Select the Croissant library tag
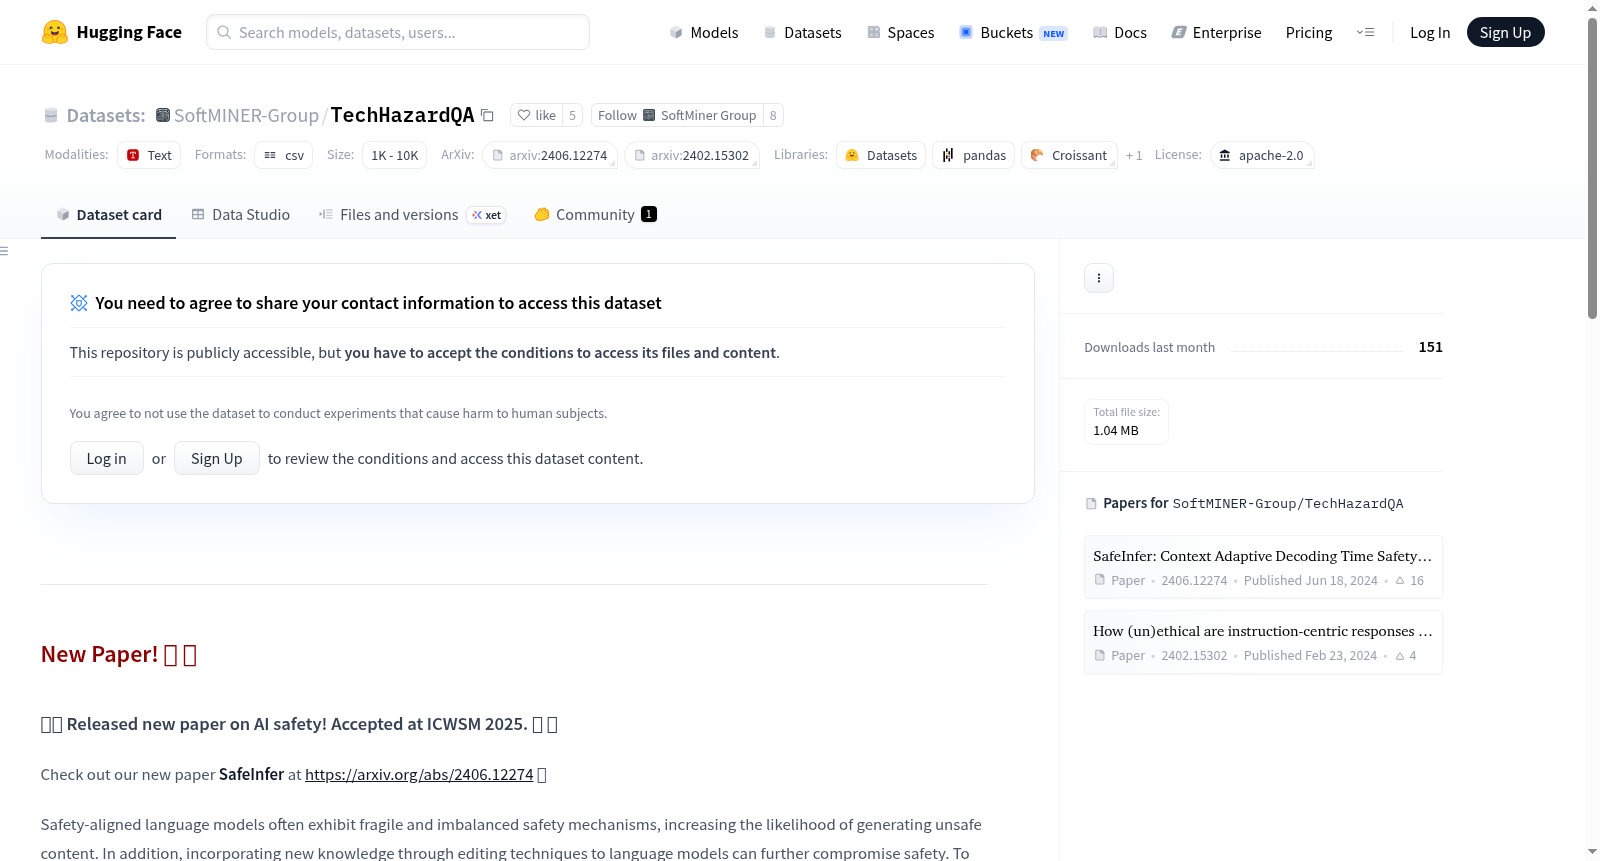 point(1069,155)
